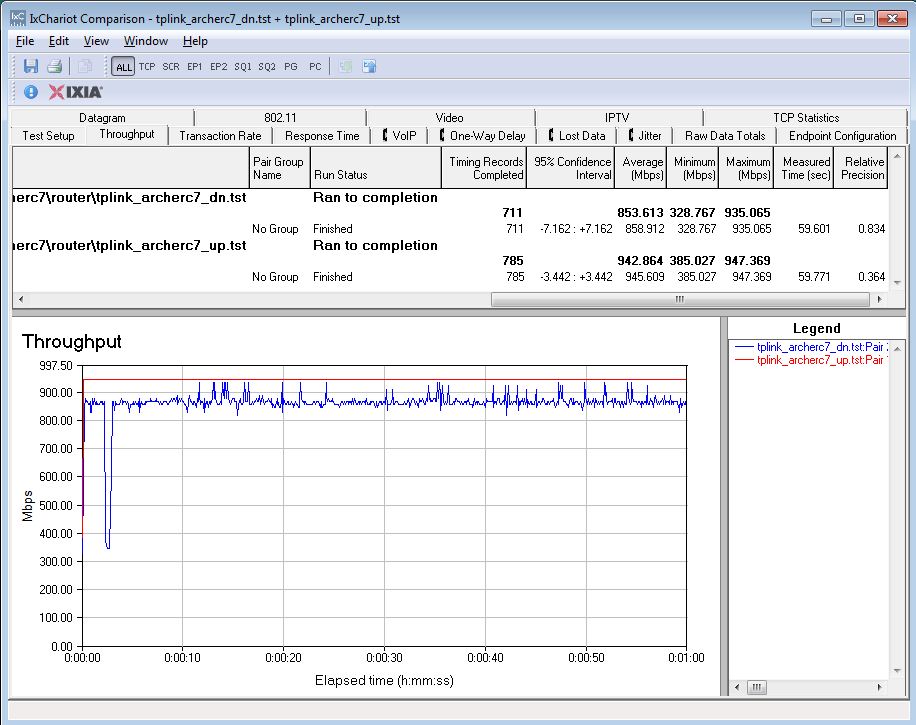Click the Run Status column header
The image size is (916, 725).
376,168
